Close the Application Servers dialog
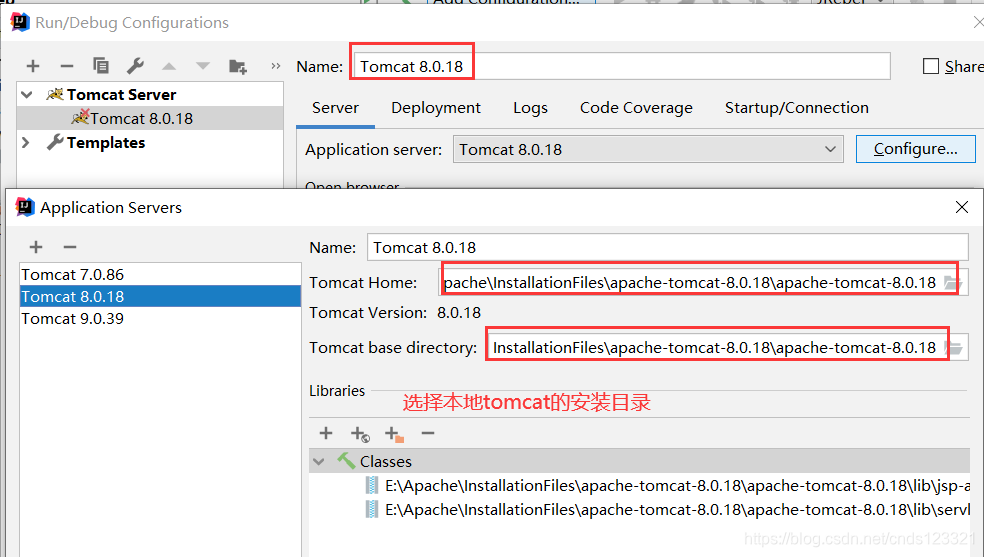 click(961, 207)
